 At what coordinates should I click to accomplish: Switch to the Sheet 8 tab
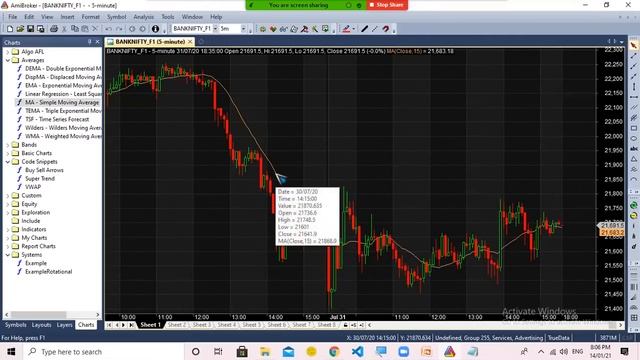(326, 325)
